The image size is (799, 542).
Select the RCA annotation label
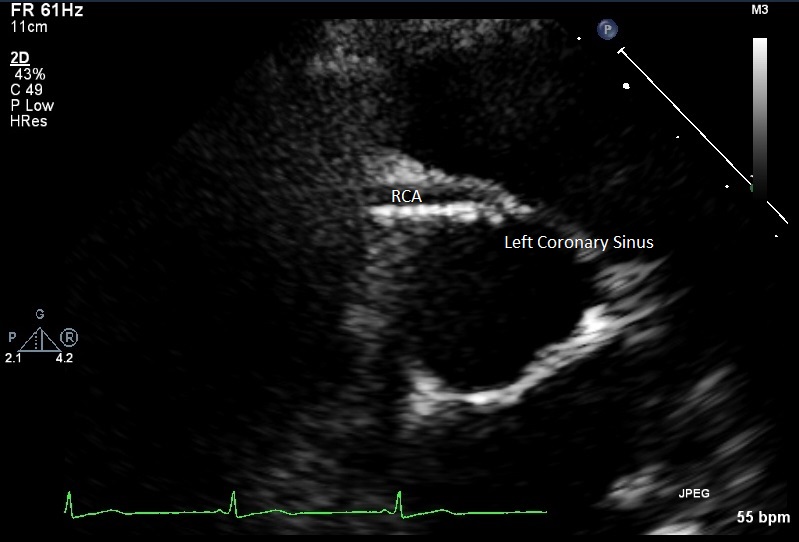(406, 196)
